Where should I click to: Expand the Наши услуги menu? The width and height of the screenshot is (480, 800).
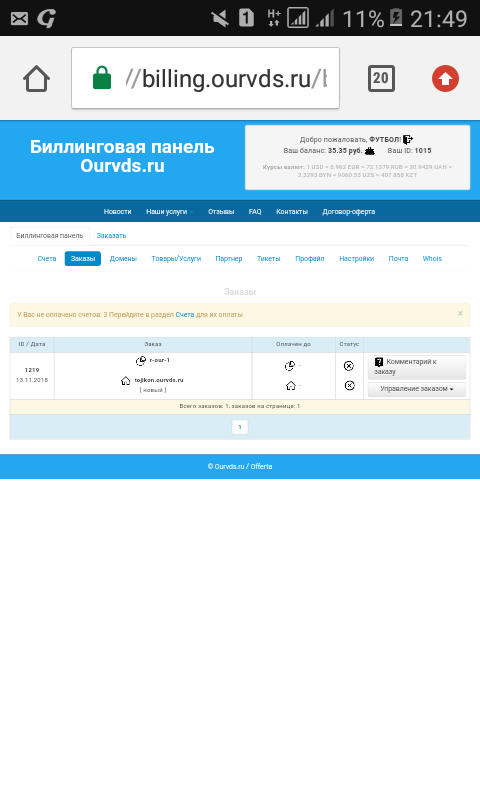click(x=169, y=212)
